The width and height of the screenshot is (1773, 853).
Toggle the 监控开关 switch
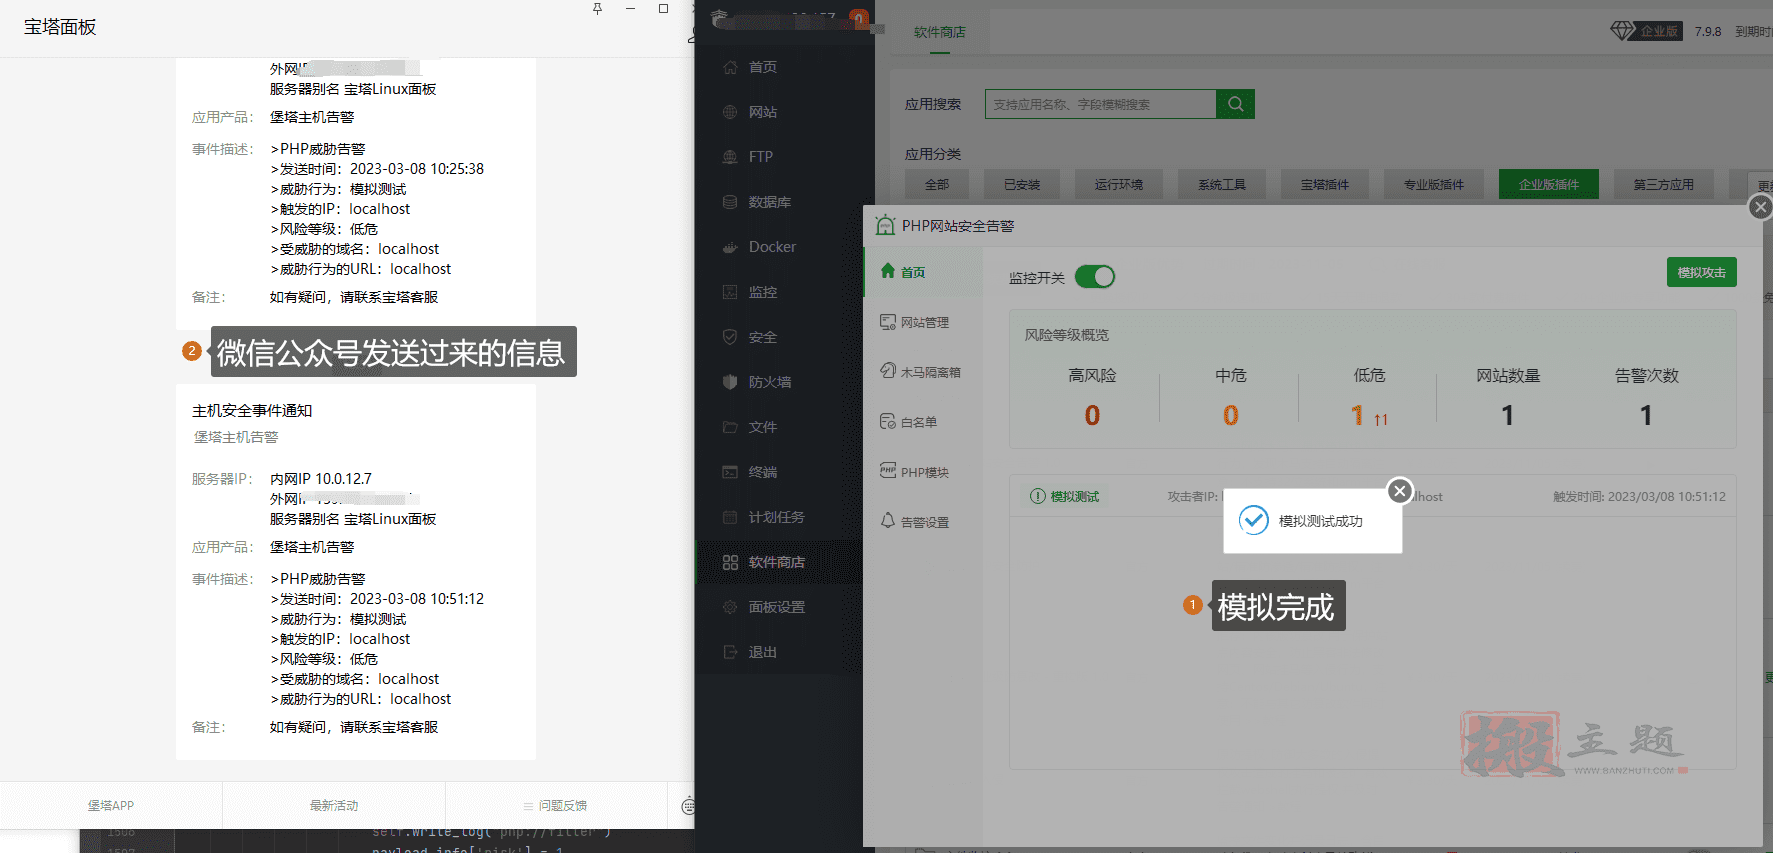click(1095, 277)
